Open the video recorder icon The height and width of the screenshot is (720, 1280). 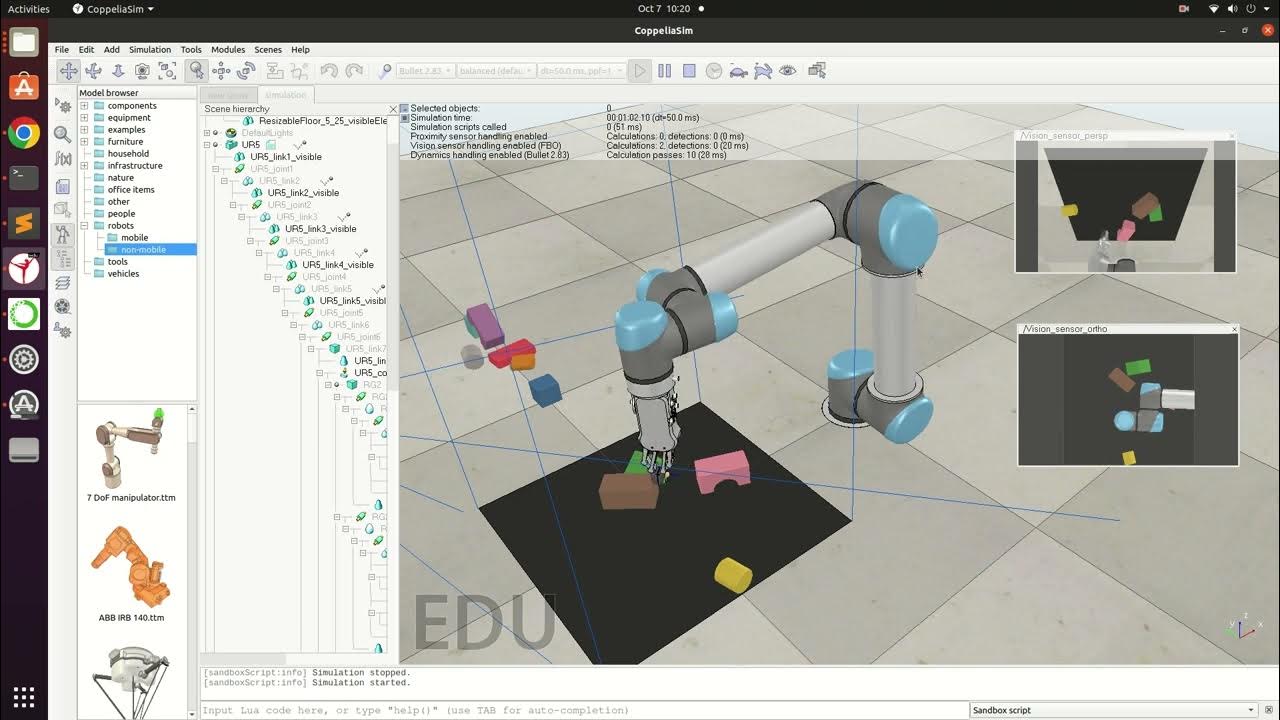point(62,307)
